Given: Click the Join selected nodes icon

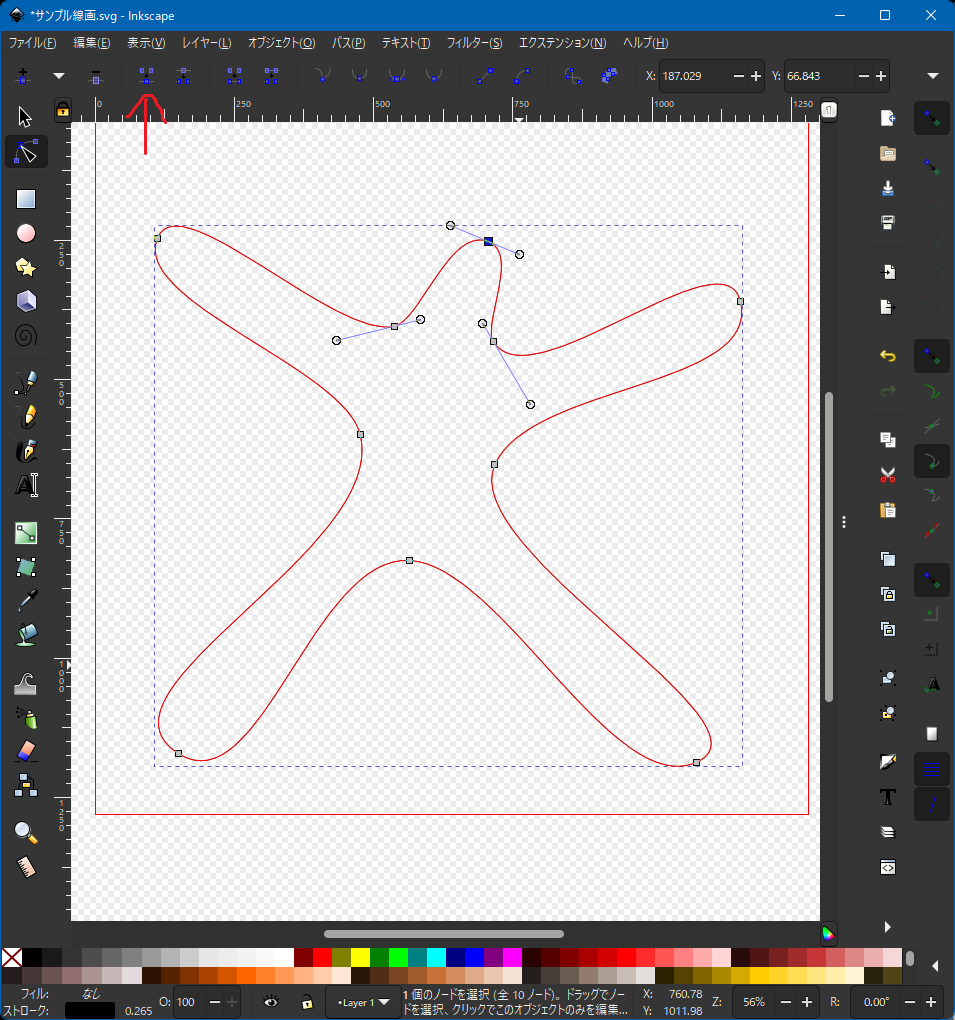Looking at the screenshot, I should pos(147,76).
